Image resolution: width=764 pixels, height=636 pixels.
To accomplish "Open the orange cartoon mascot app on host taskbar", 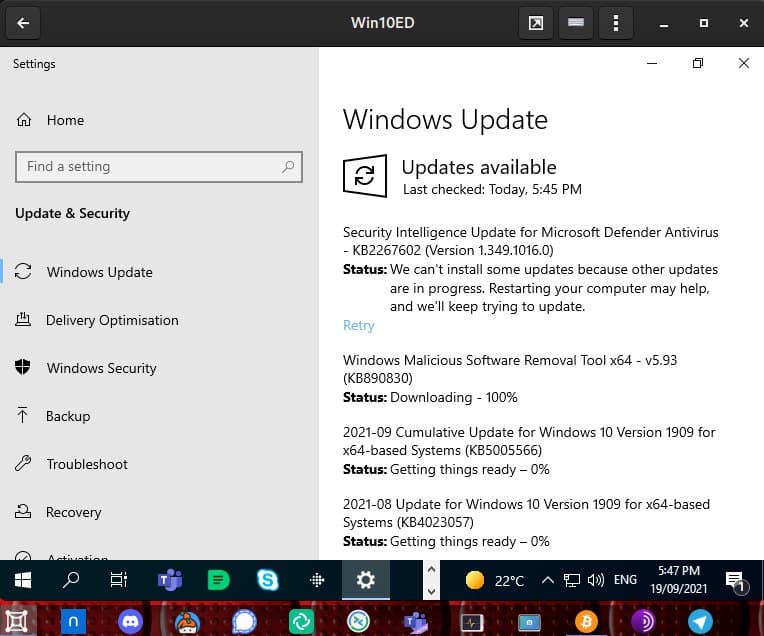I will click(x=187, y=622).
